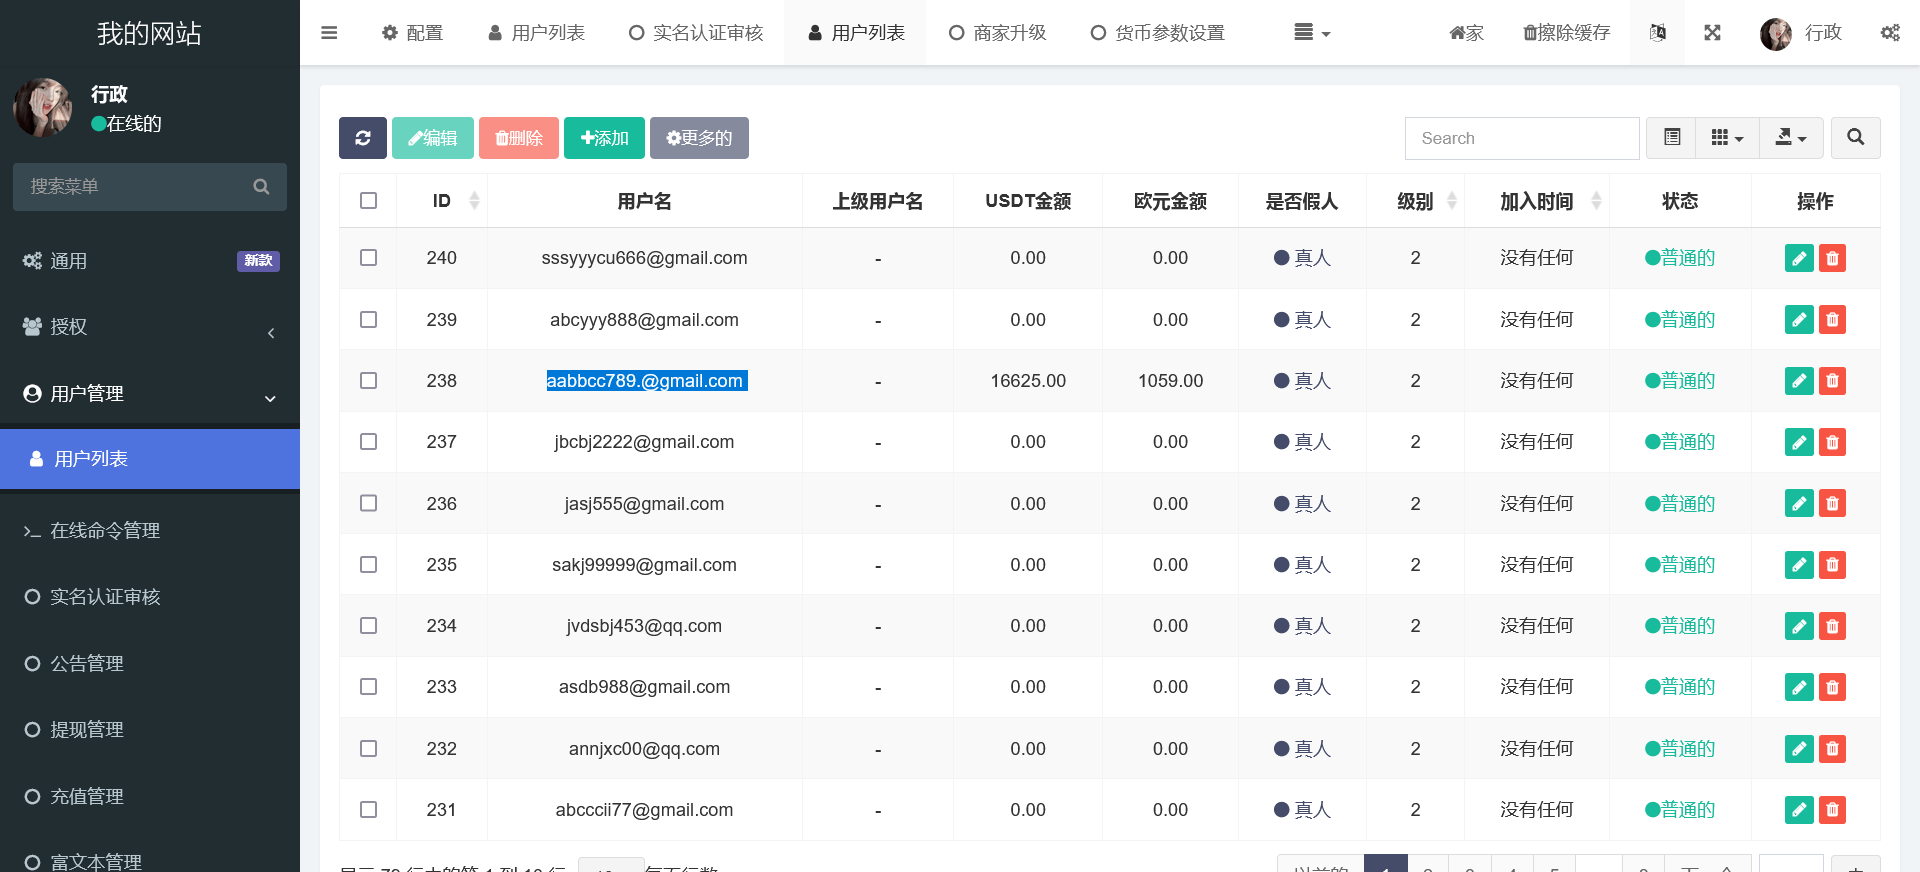Image resolution: width=1920 pixels, height=872 pixels.
Task: Toggle the sidebar hamburger menu icon
Action: 329,33
